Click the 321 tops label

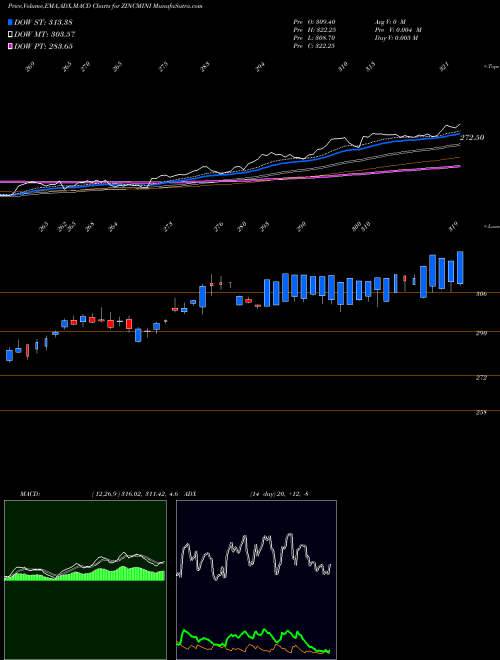click(x=444, y=67)
